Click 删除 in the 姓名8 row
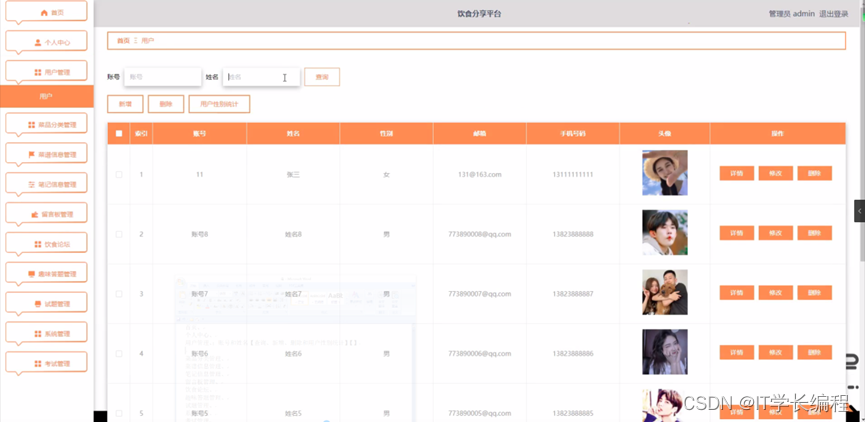The image size is (865, 422). (815, 233)
